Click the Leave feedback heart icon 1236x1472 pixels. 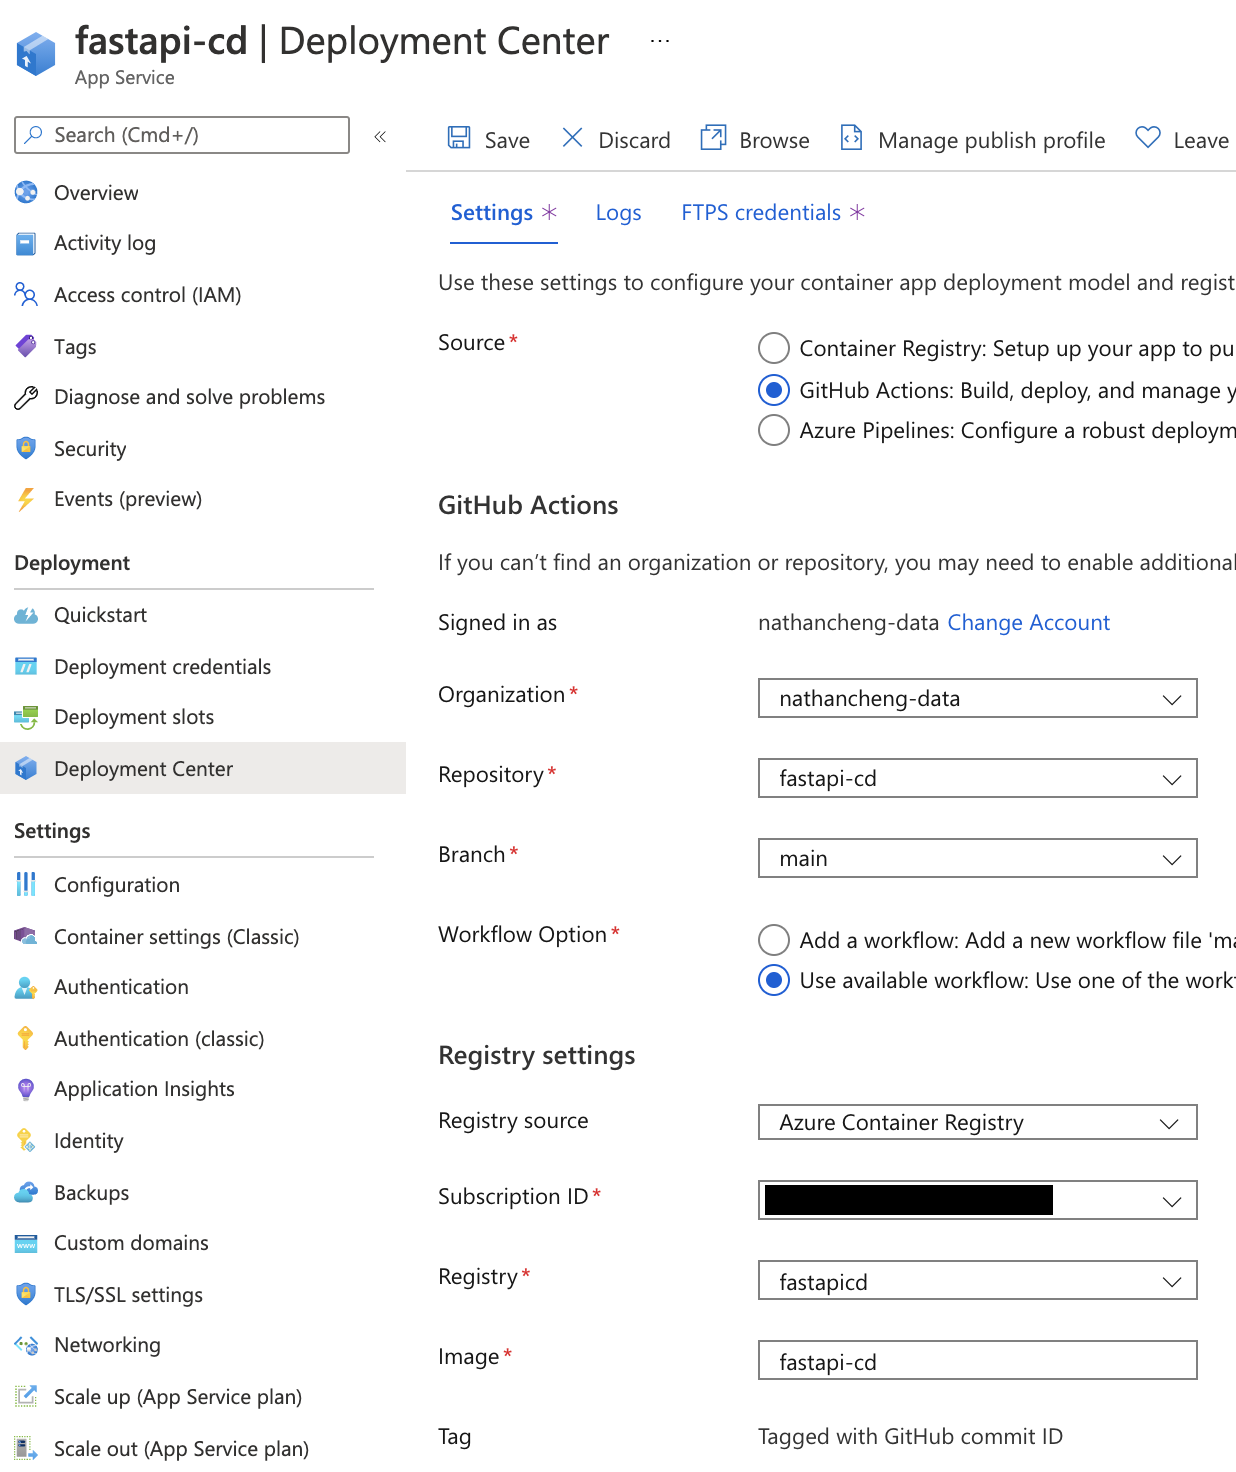[1148, 137]
